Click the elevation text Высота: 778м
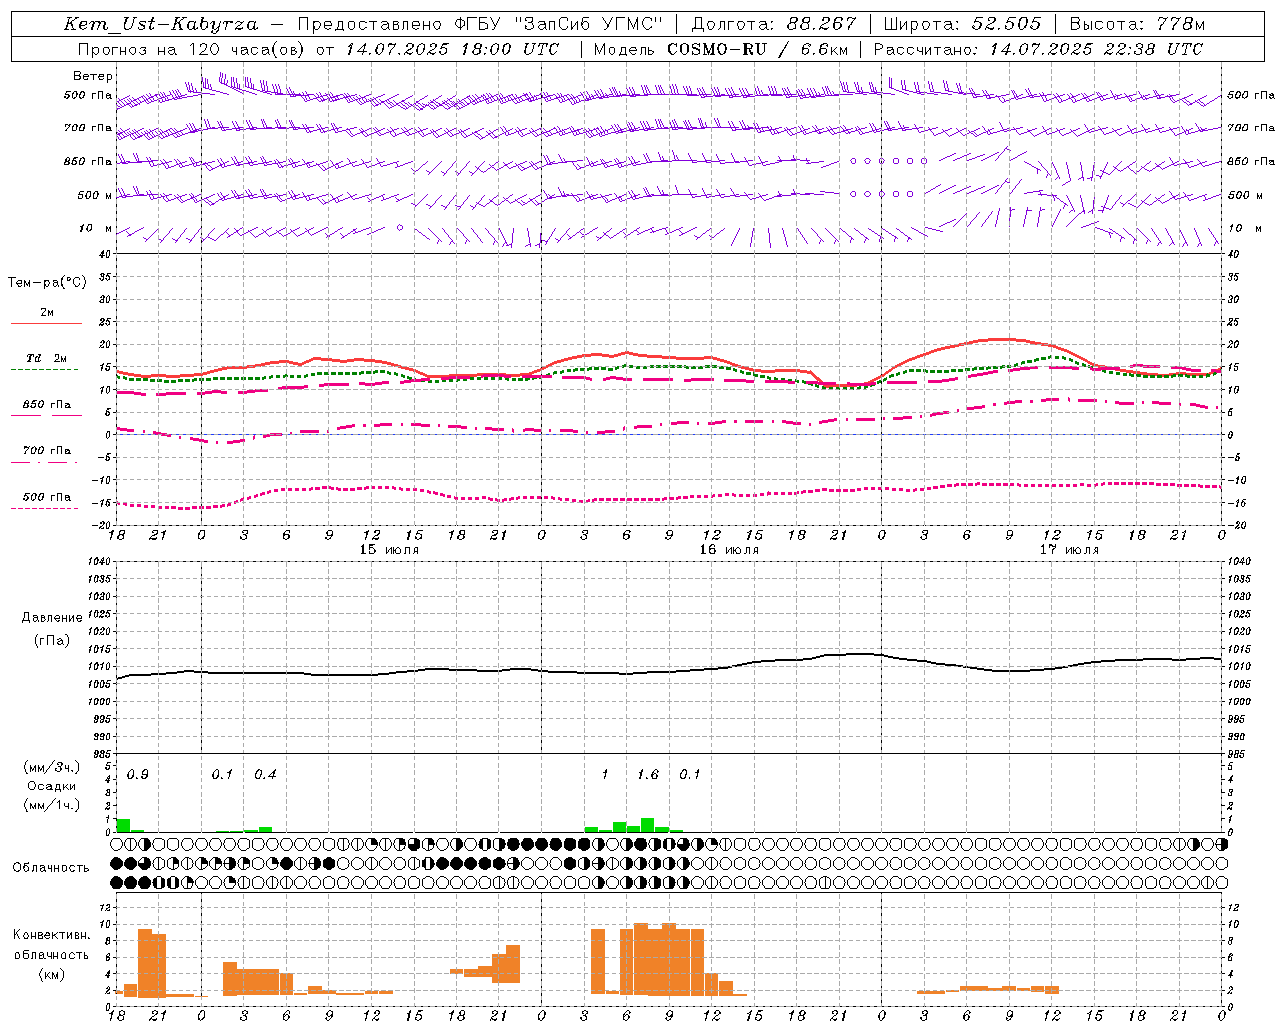 (x=1137, y=24)
